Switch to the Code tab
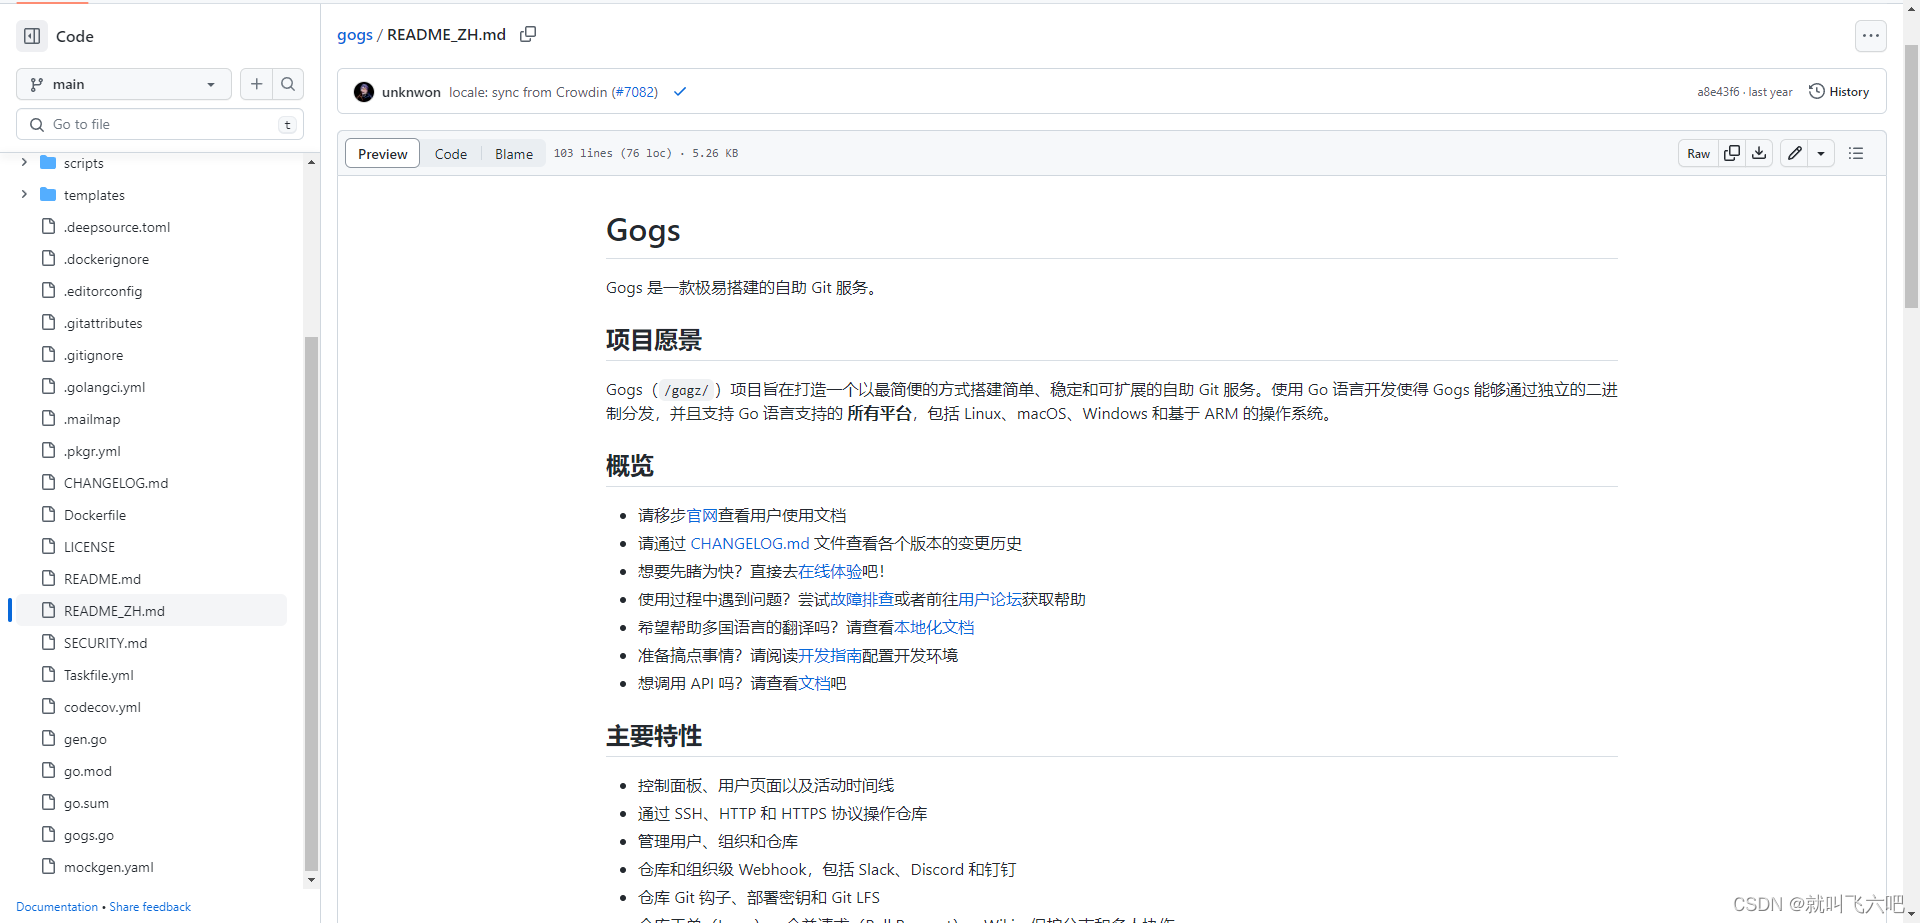 [451, 153]
